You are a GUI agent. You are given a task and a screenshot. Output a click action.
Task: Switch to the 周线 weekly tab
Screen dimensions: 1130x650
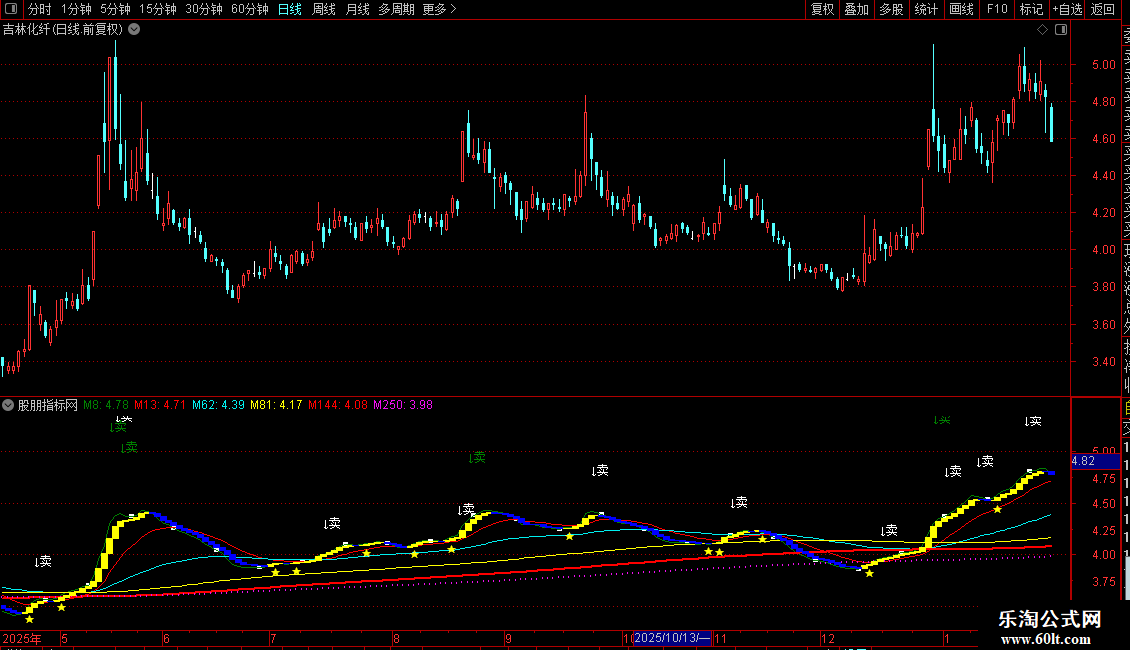pyautogui.click(x=324, y=9)
